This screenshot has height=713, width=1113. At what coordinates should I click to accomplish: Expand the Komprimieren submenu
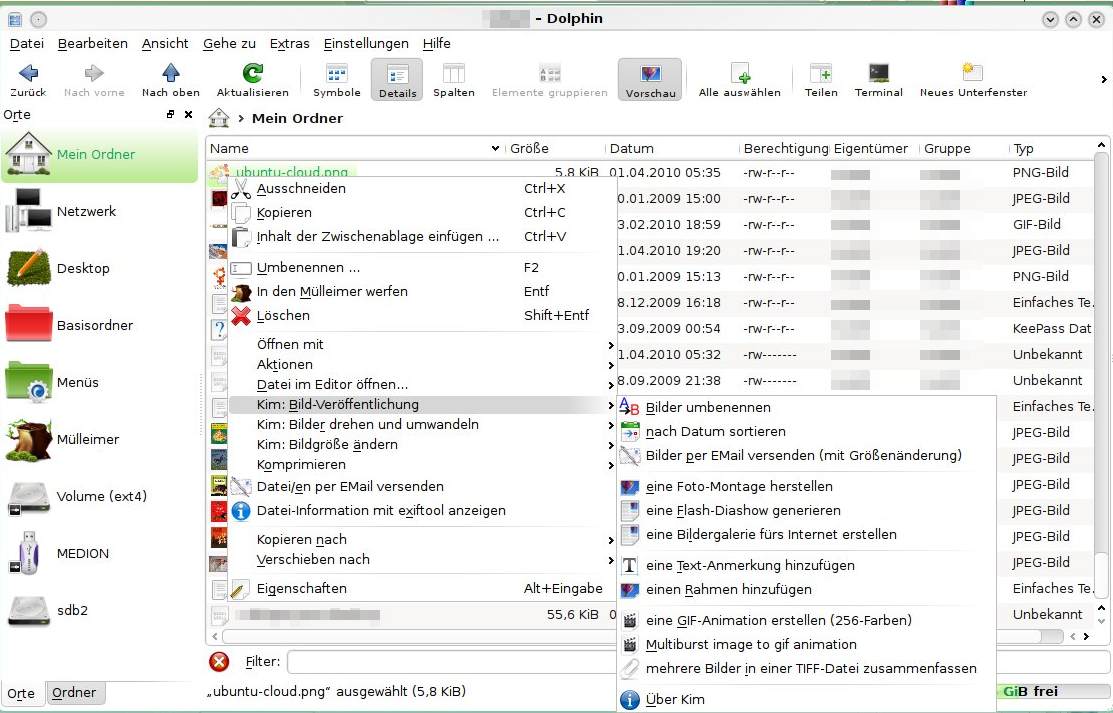pos(422,464)
